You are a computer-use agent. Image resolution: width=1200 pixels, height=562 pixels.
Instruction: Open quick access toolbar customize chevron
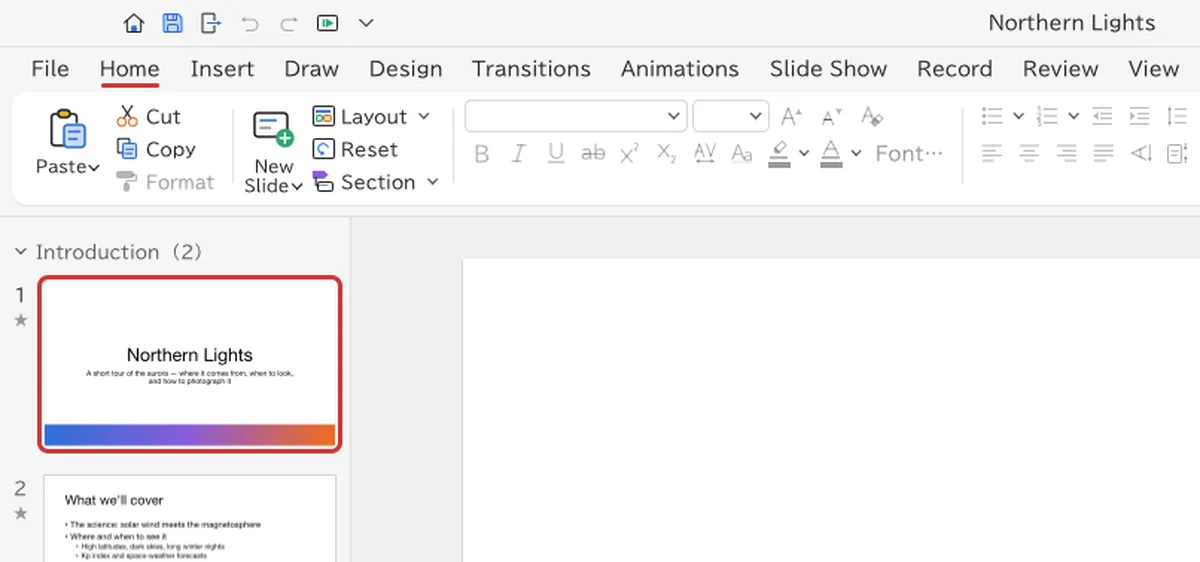tap(366, 22)
